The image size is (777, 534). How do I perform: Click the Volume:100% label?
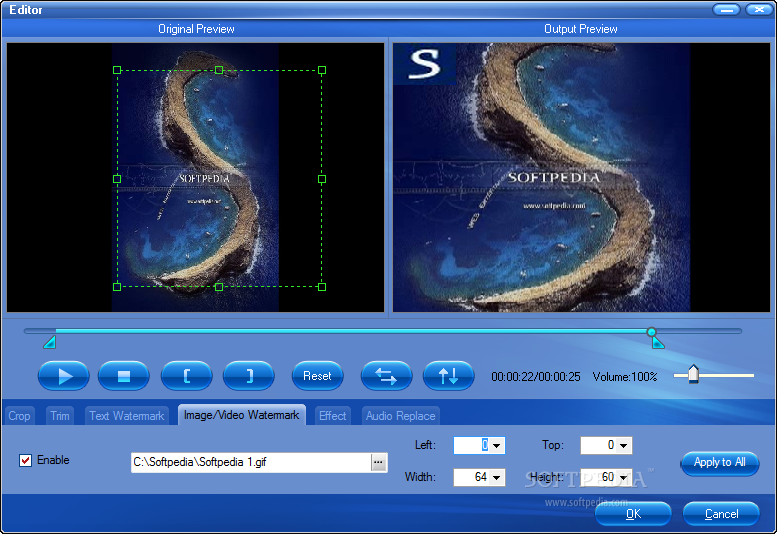coord(625,377)
